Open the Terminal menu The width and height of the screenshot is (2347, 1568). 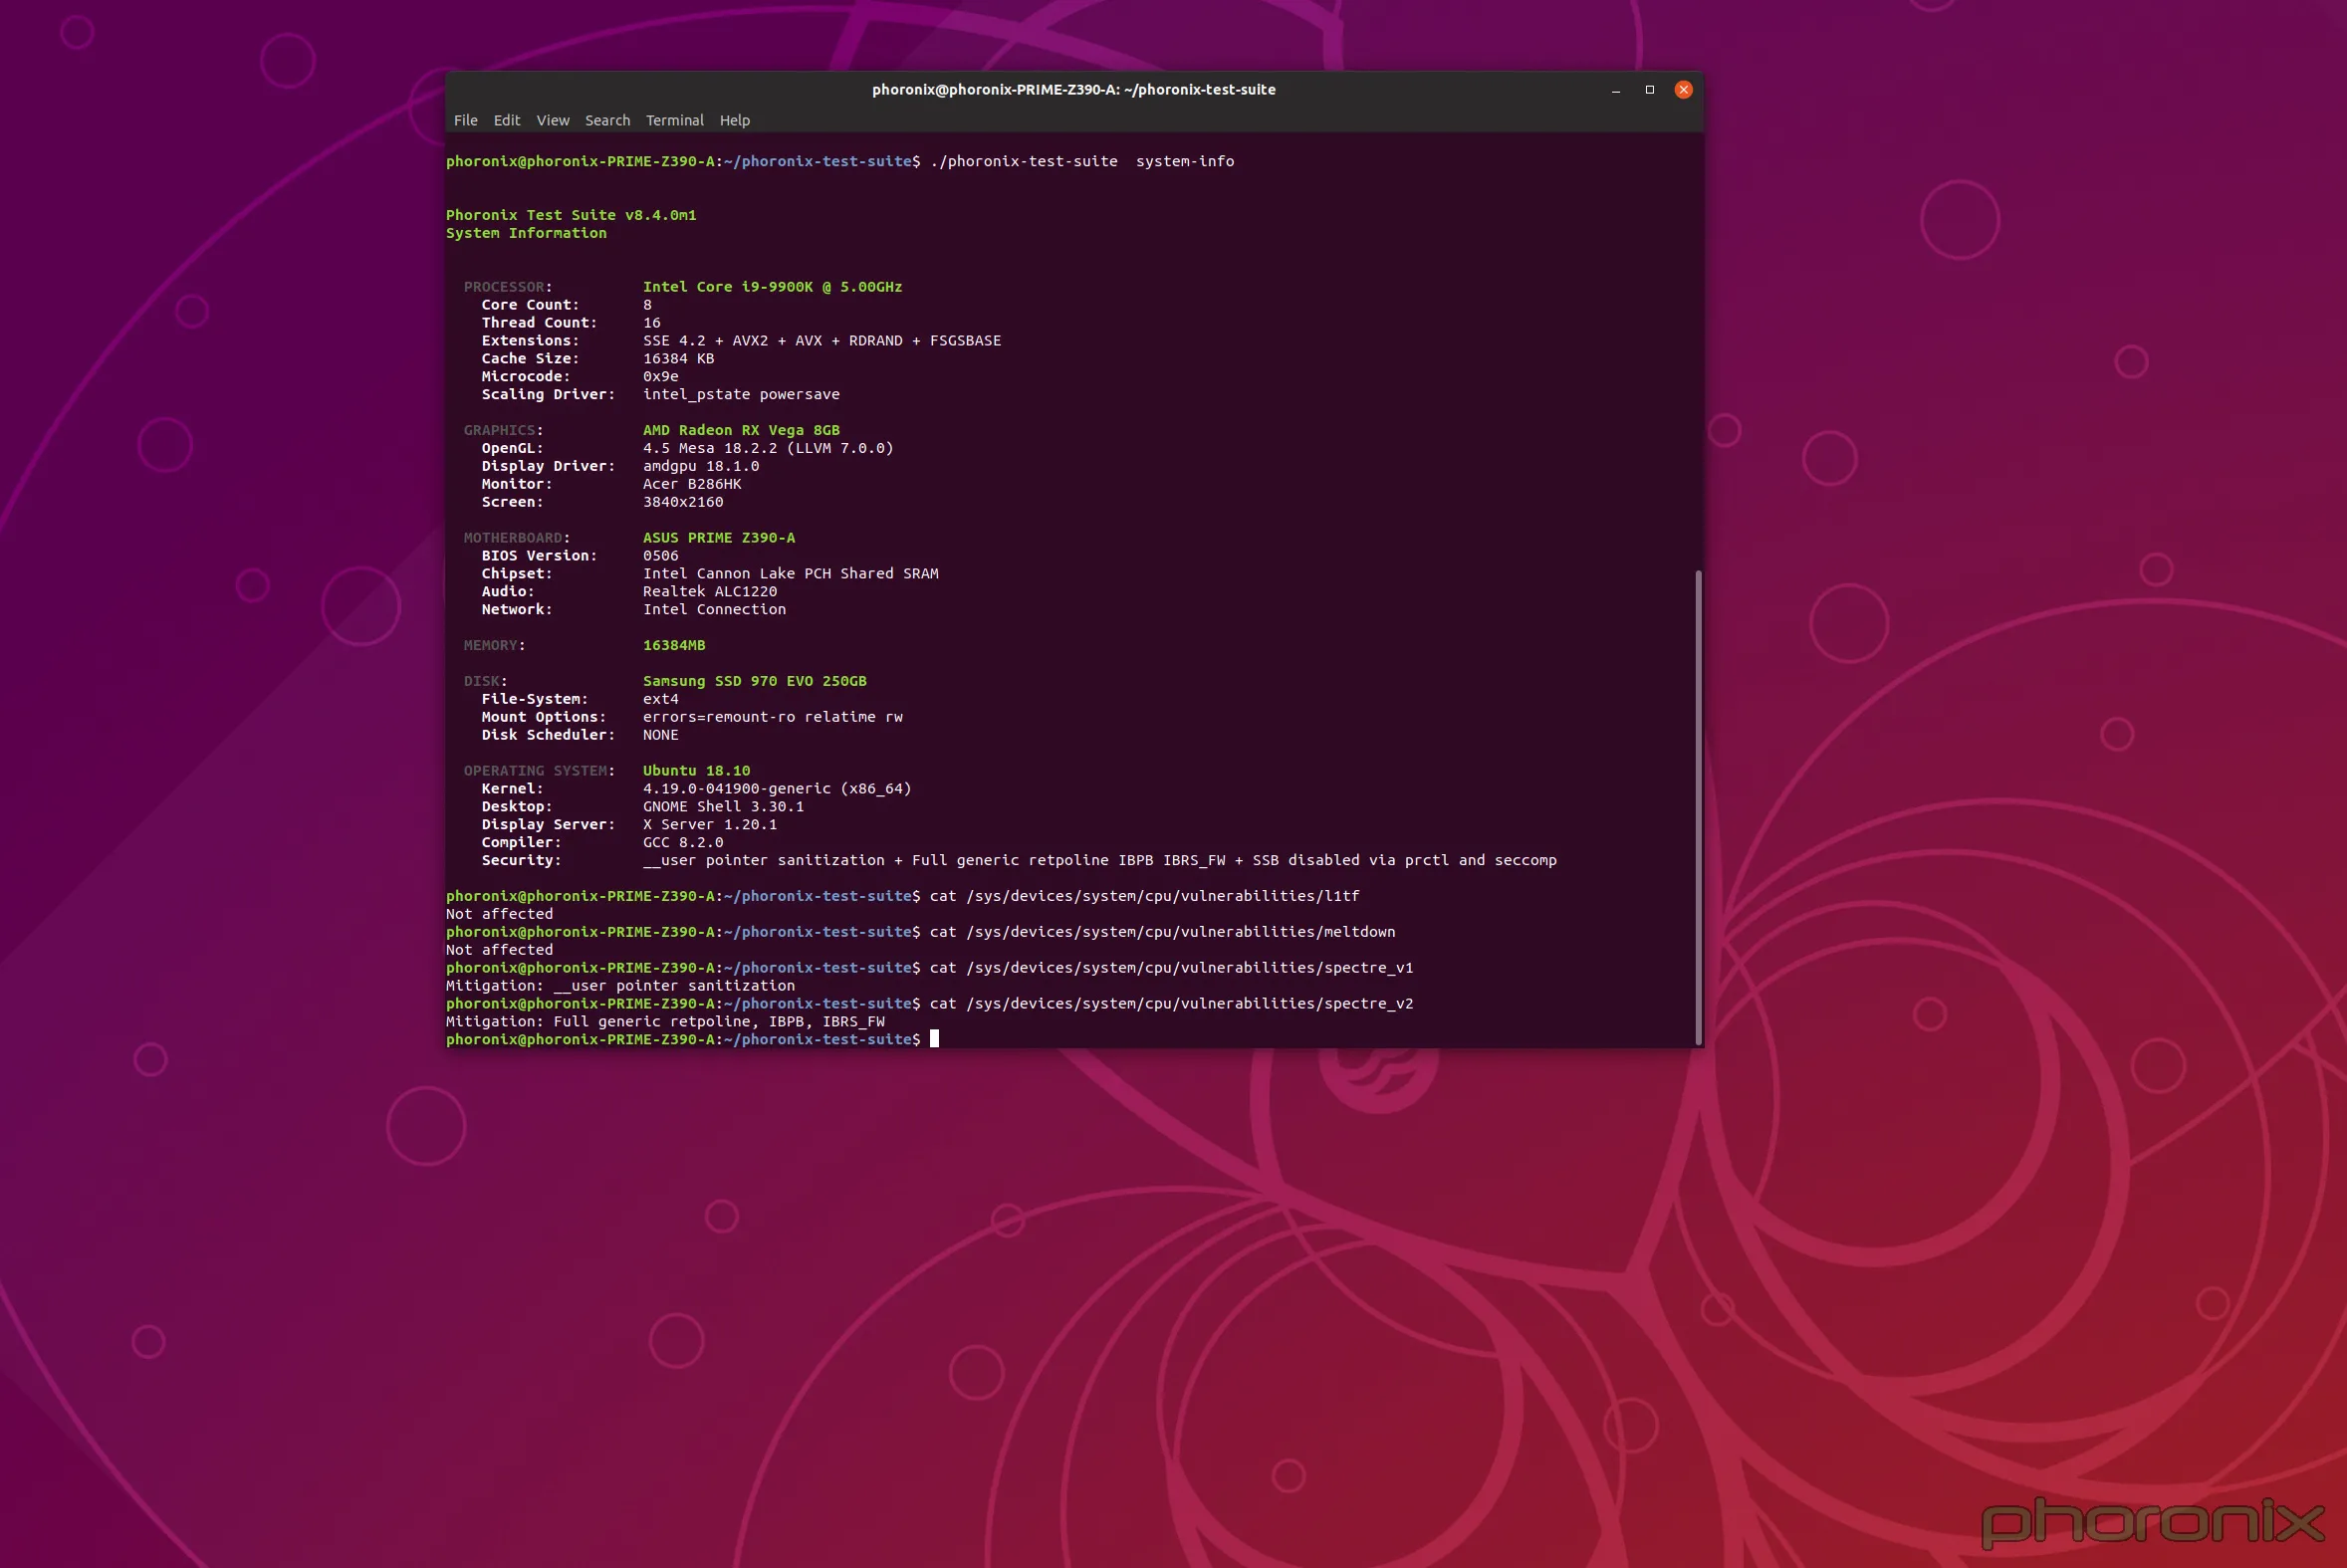[674, 120]
